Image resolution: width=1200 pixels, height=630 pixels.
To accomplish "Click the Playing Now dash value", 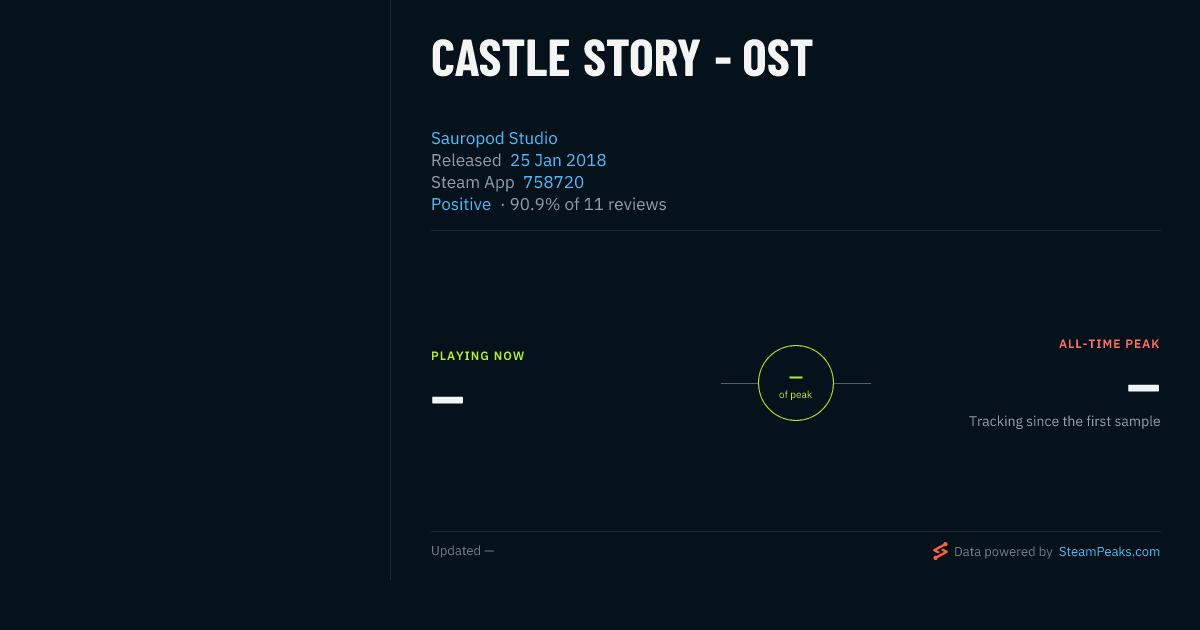I will click(447, 400).
